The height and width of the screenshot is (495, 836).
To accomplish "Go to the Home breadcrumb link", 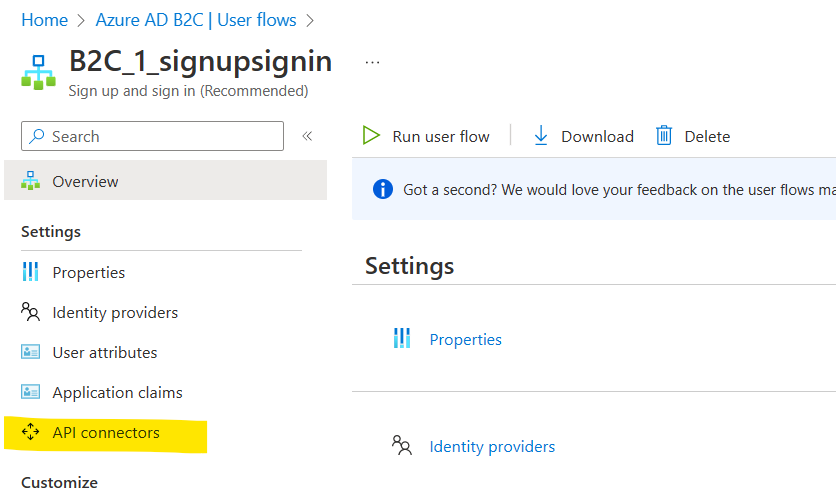I will [x=44, y=20].
